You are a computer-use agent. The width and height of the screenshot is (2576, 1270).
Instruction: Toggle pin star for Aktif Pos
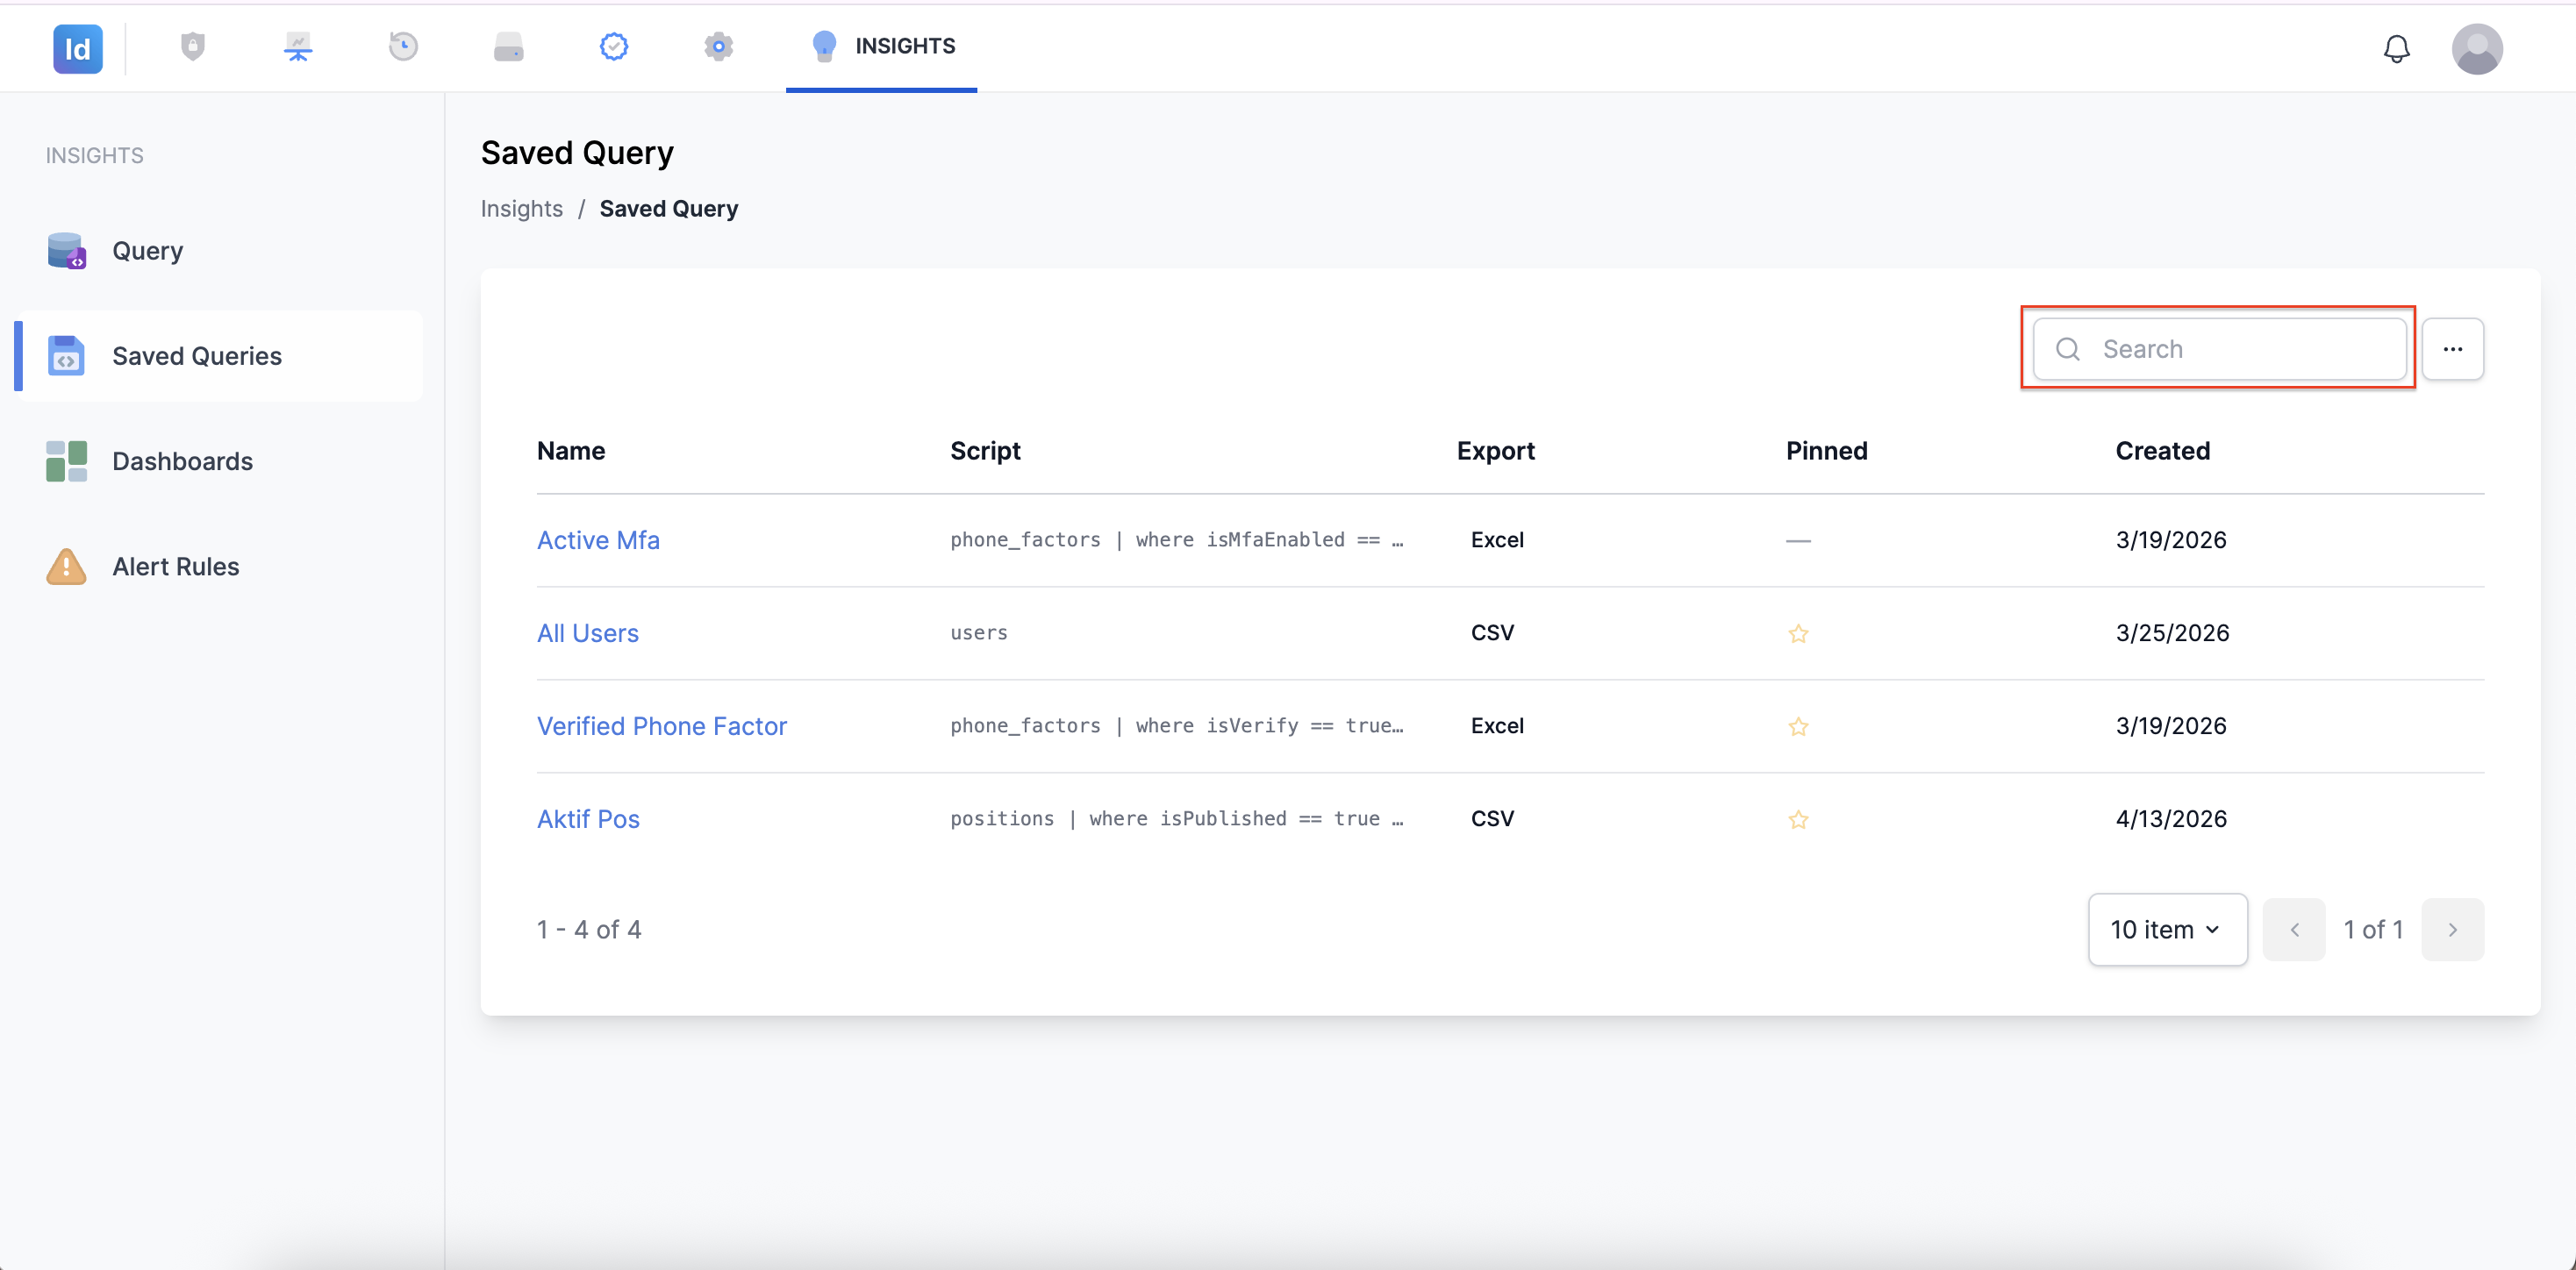(1798, 819)
